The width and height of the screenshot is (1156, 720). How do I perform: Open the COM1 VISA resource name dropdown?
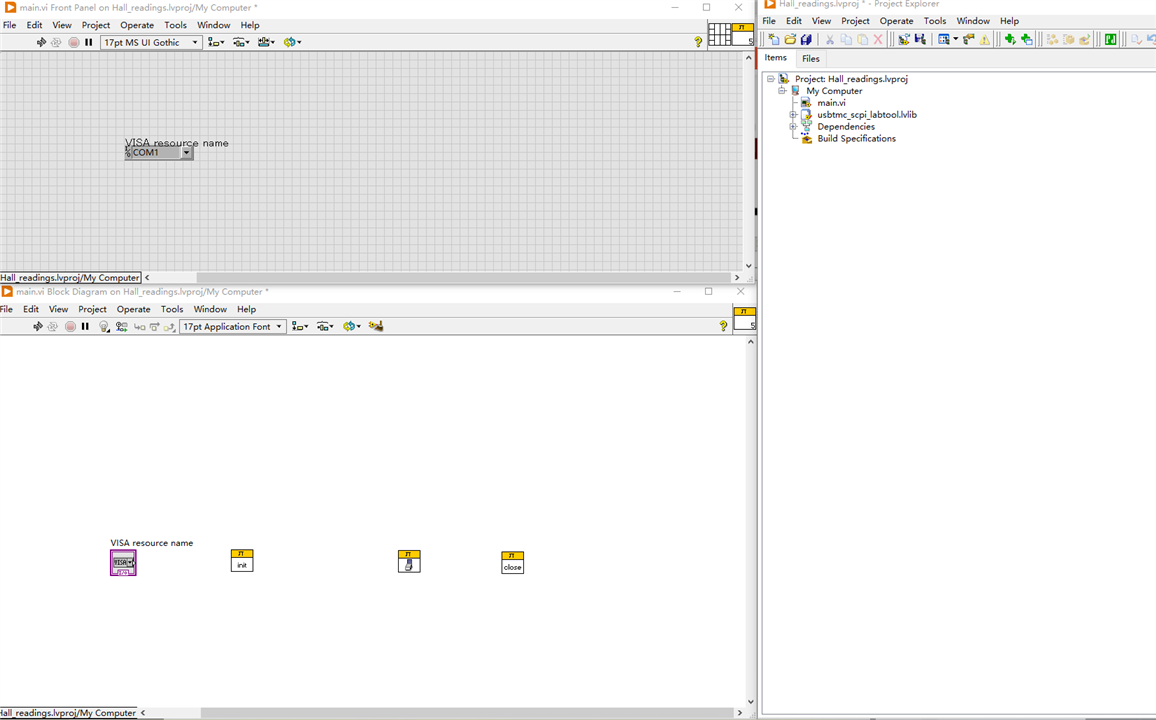(x=187, y=153)
